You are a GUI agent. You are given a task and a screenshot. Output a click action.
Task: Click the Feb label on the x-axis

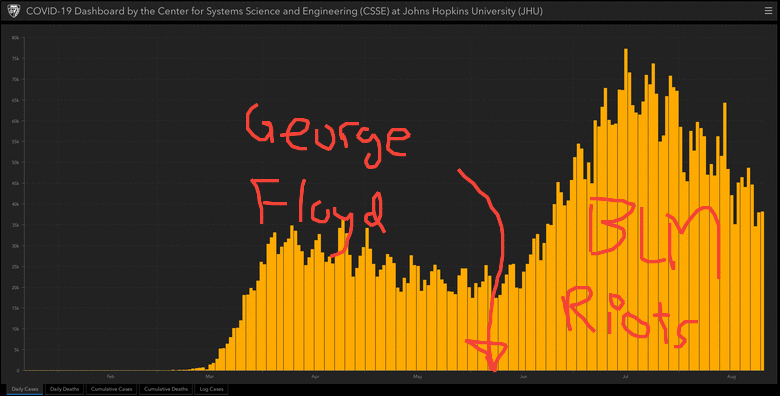110,376
